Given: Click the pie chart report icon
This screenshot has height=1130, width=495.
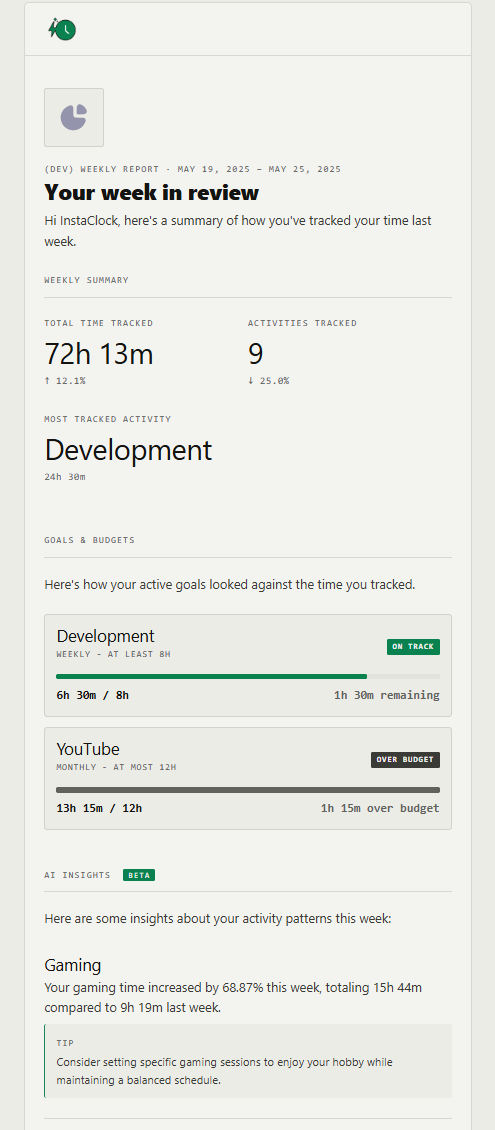Looking at the screenshot, I should tap(73, 117).
